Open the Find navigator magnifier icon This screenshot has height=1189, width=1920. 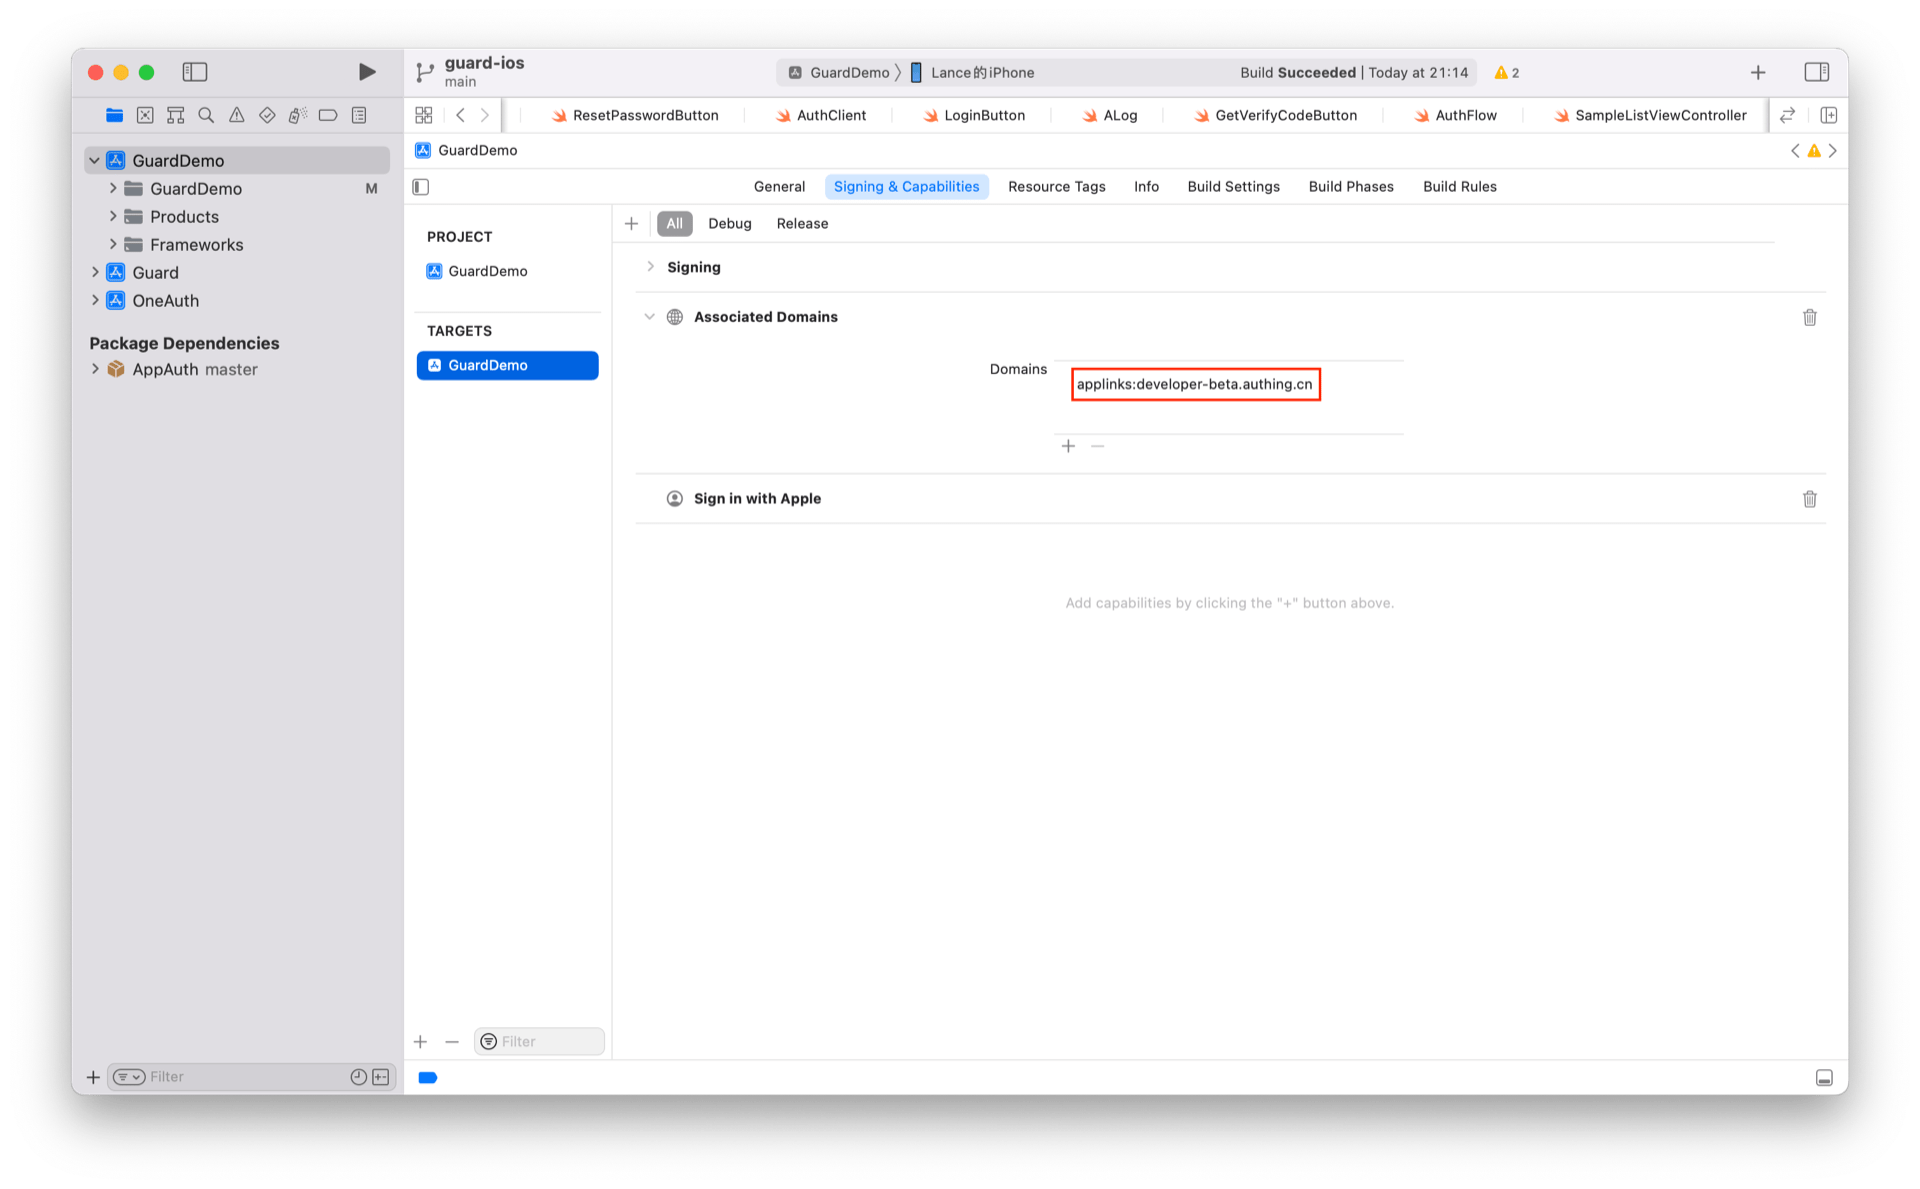(206, 115)
